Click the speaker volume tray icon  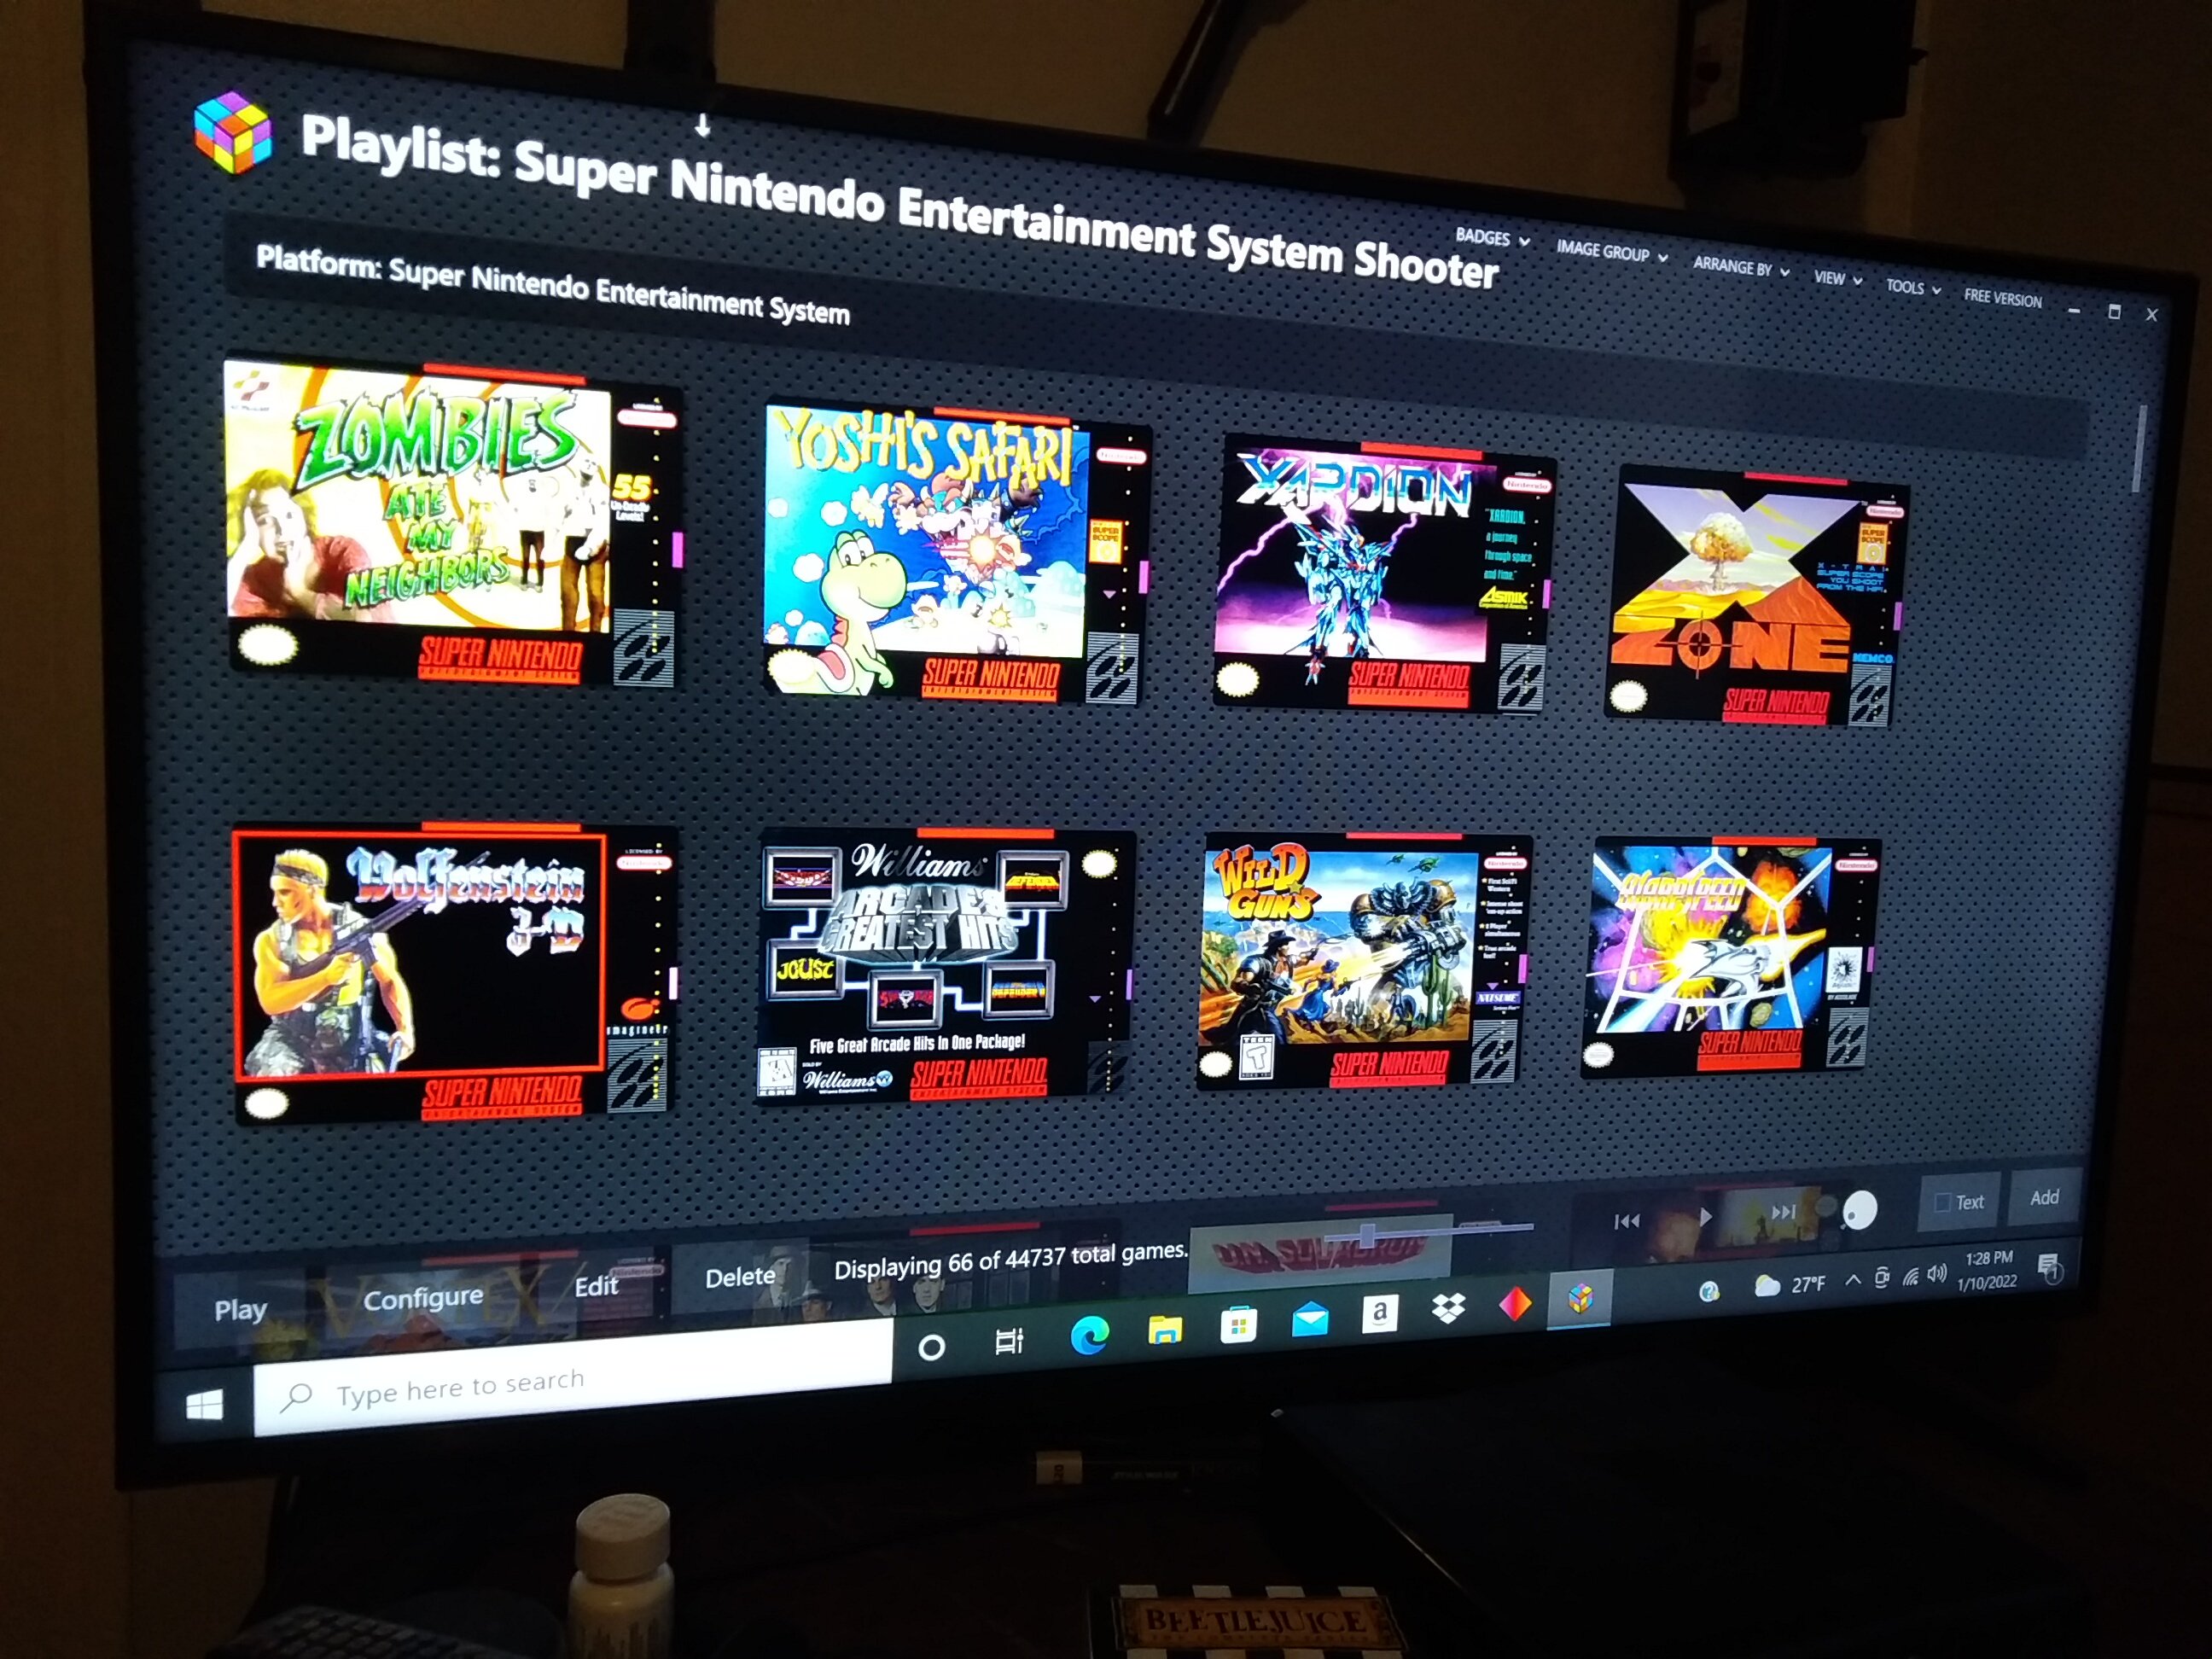point(1937,1273)
